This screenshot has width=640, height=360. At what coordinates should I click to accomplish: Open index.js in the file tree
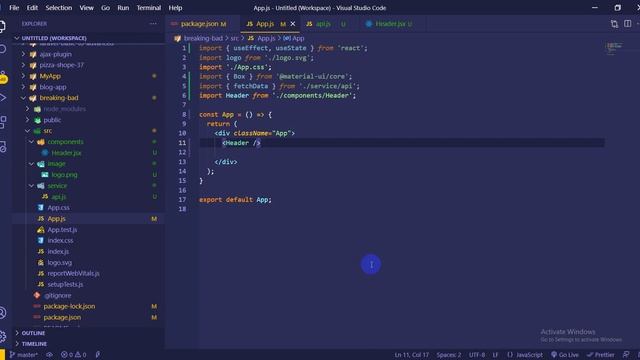(58, 251)
